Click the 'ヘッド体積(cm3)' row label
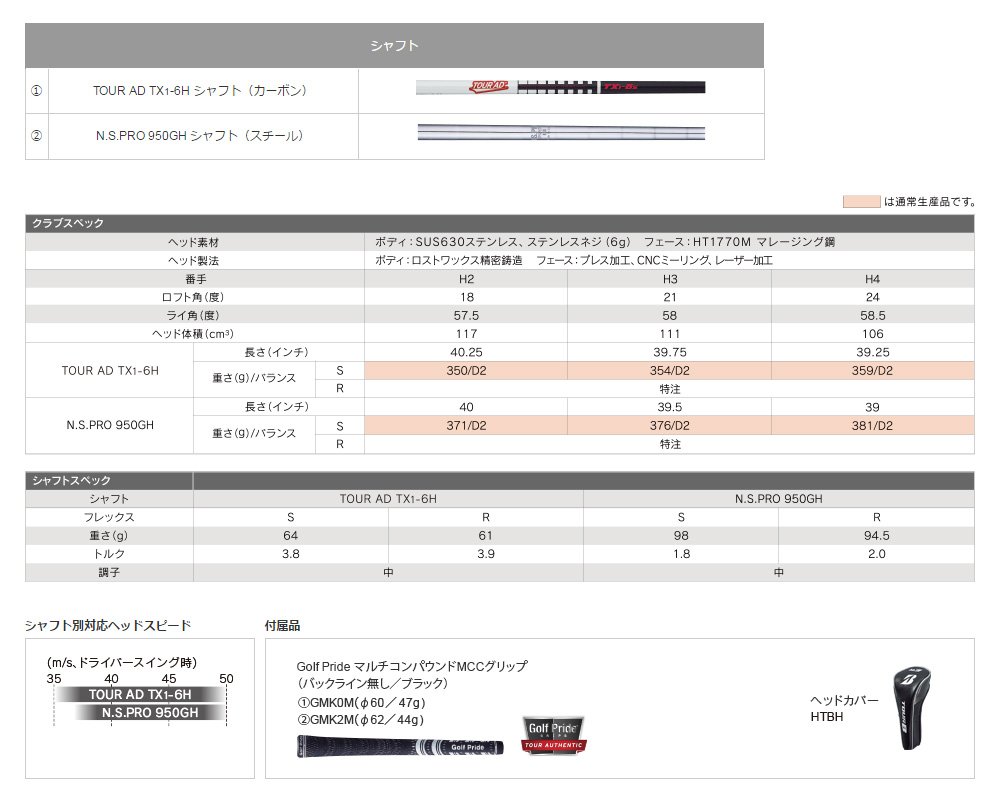Image resolution: width=1000 pixels, height=800 pixels. click(x=193, y=334)
